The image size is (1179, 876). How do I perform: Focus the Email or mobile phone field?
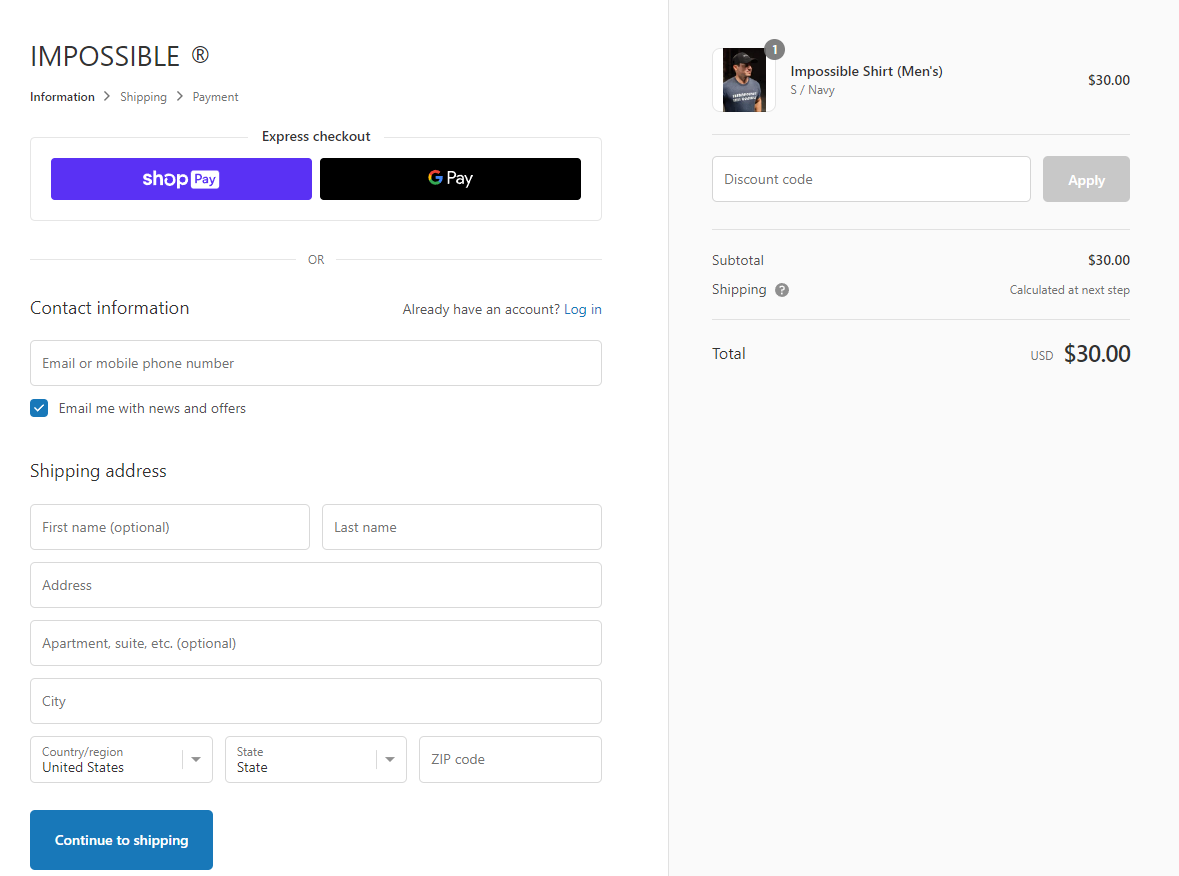[x=316, y=363]
